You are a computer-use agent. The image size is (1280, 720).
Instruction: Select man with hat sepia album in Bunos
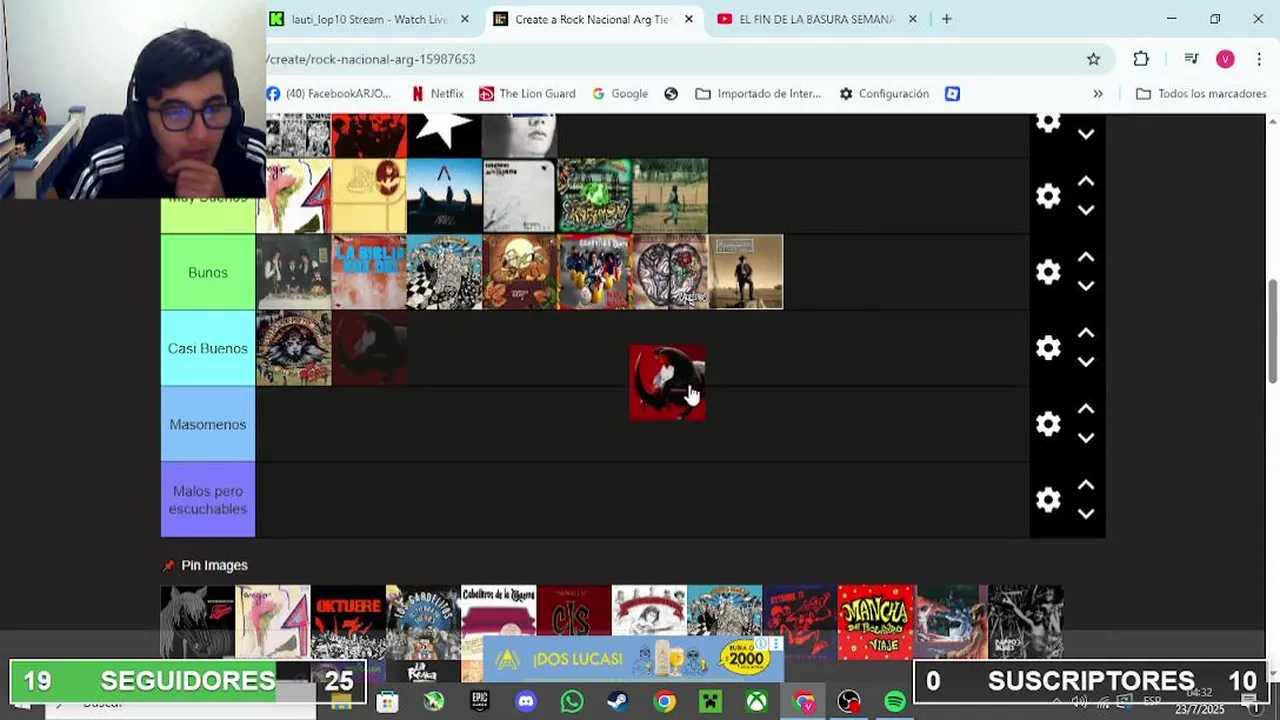(x=746, y=272)
